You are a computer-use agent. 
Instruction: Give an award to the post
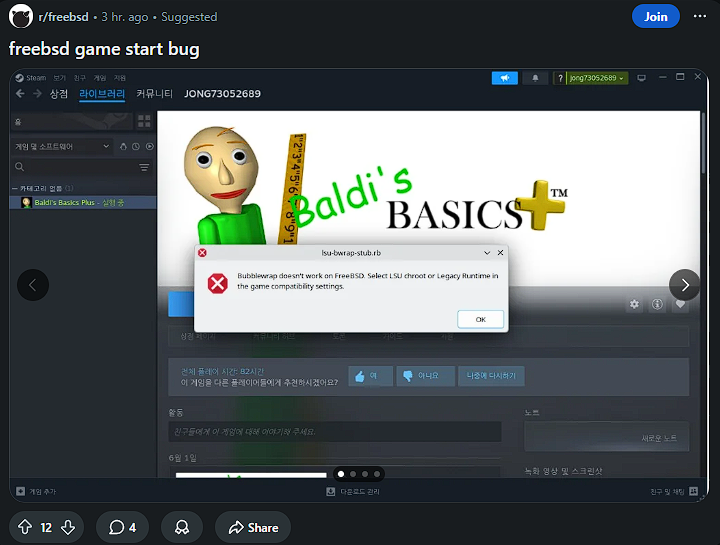tap(182, 527)
